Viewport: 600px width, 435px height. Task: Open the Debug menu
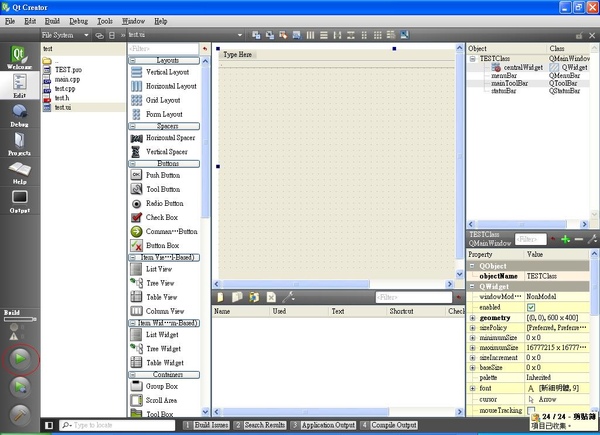[x=78, y=21]
